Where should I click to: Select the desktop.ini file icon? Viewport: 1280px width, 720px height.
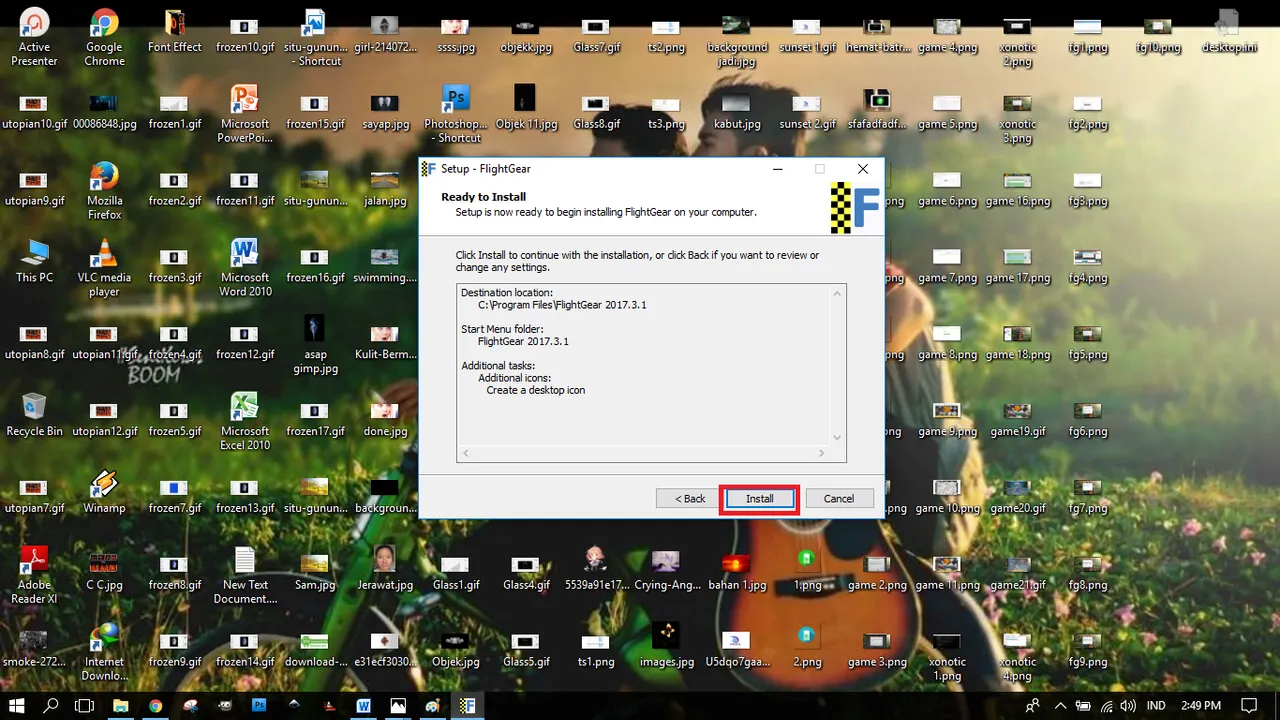point(1227,32)
